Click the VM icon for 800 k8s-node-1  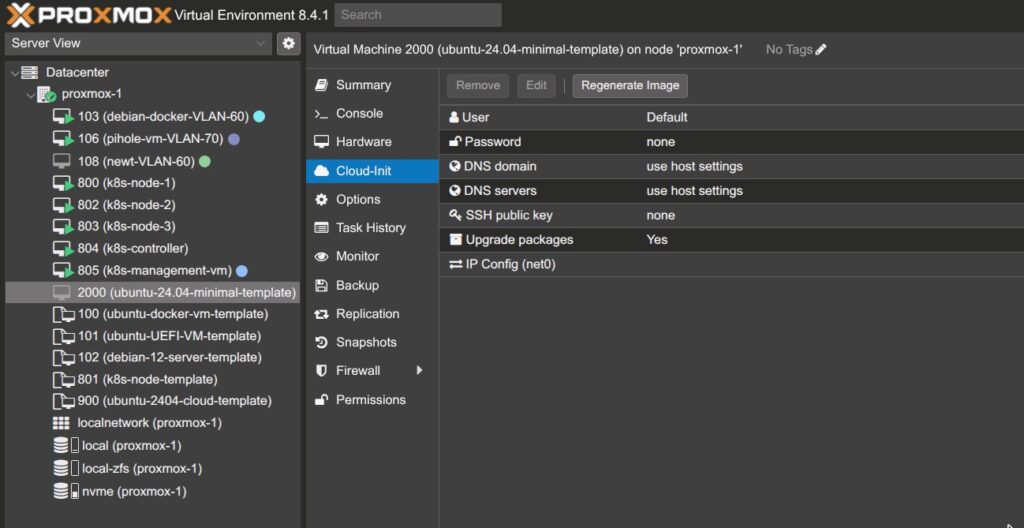(63, 183)
